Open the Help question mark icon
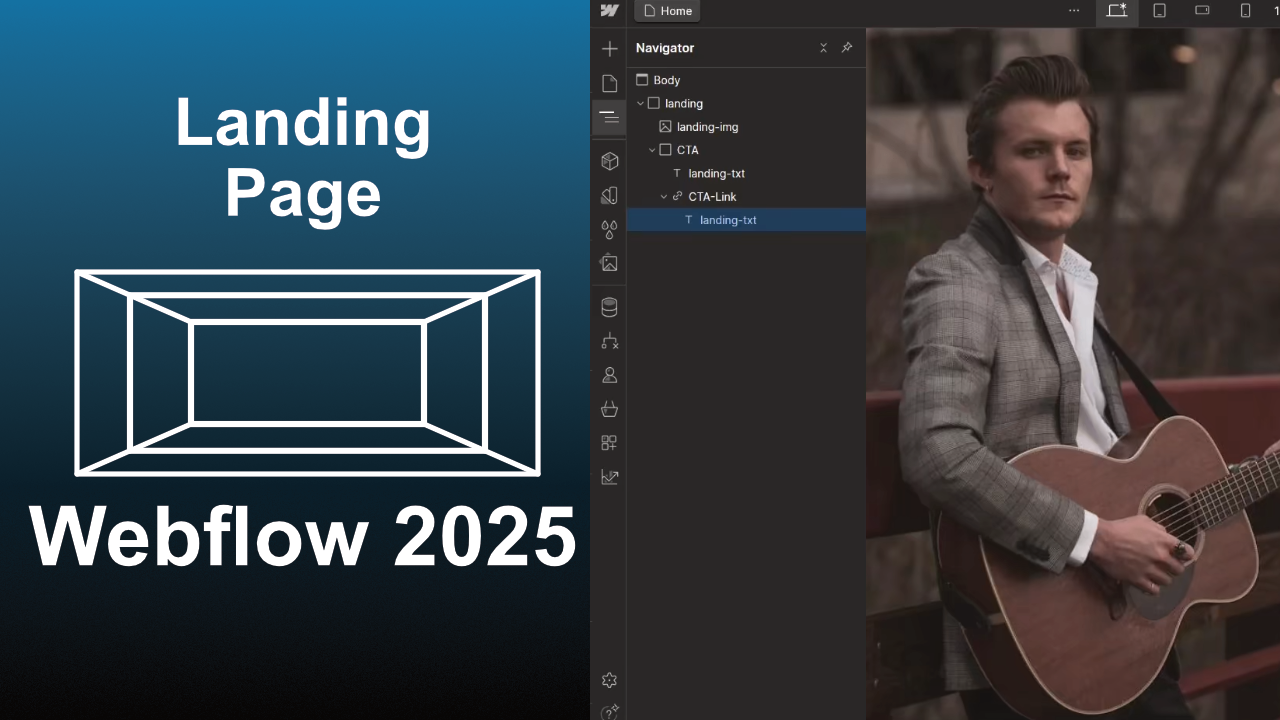 tap(609, 712)
